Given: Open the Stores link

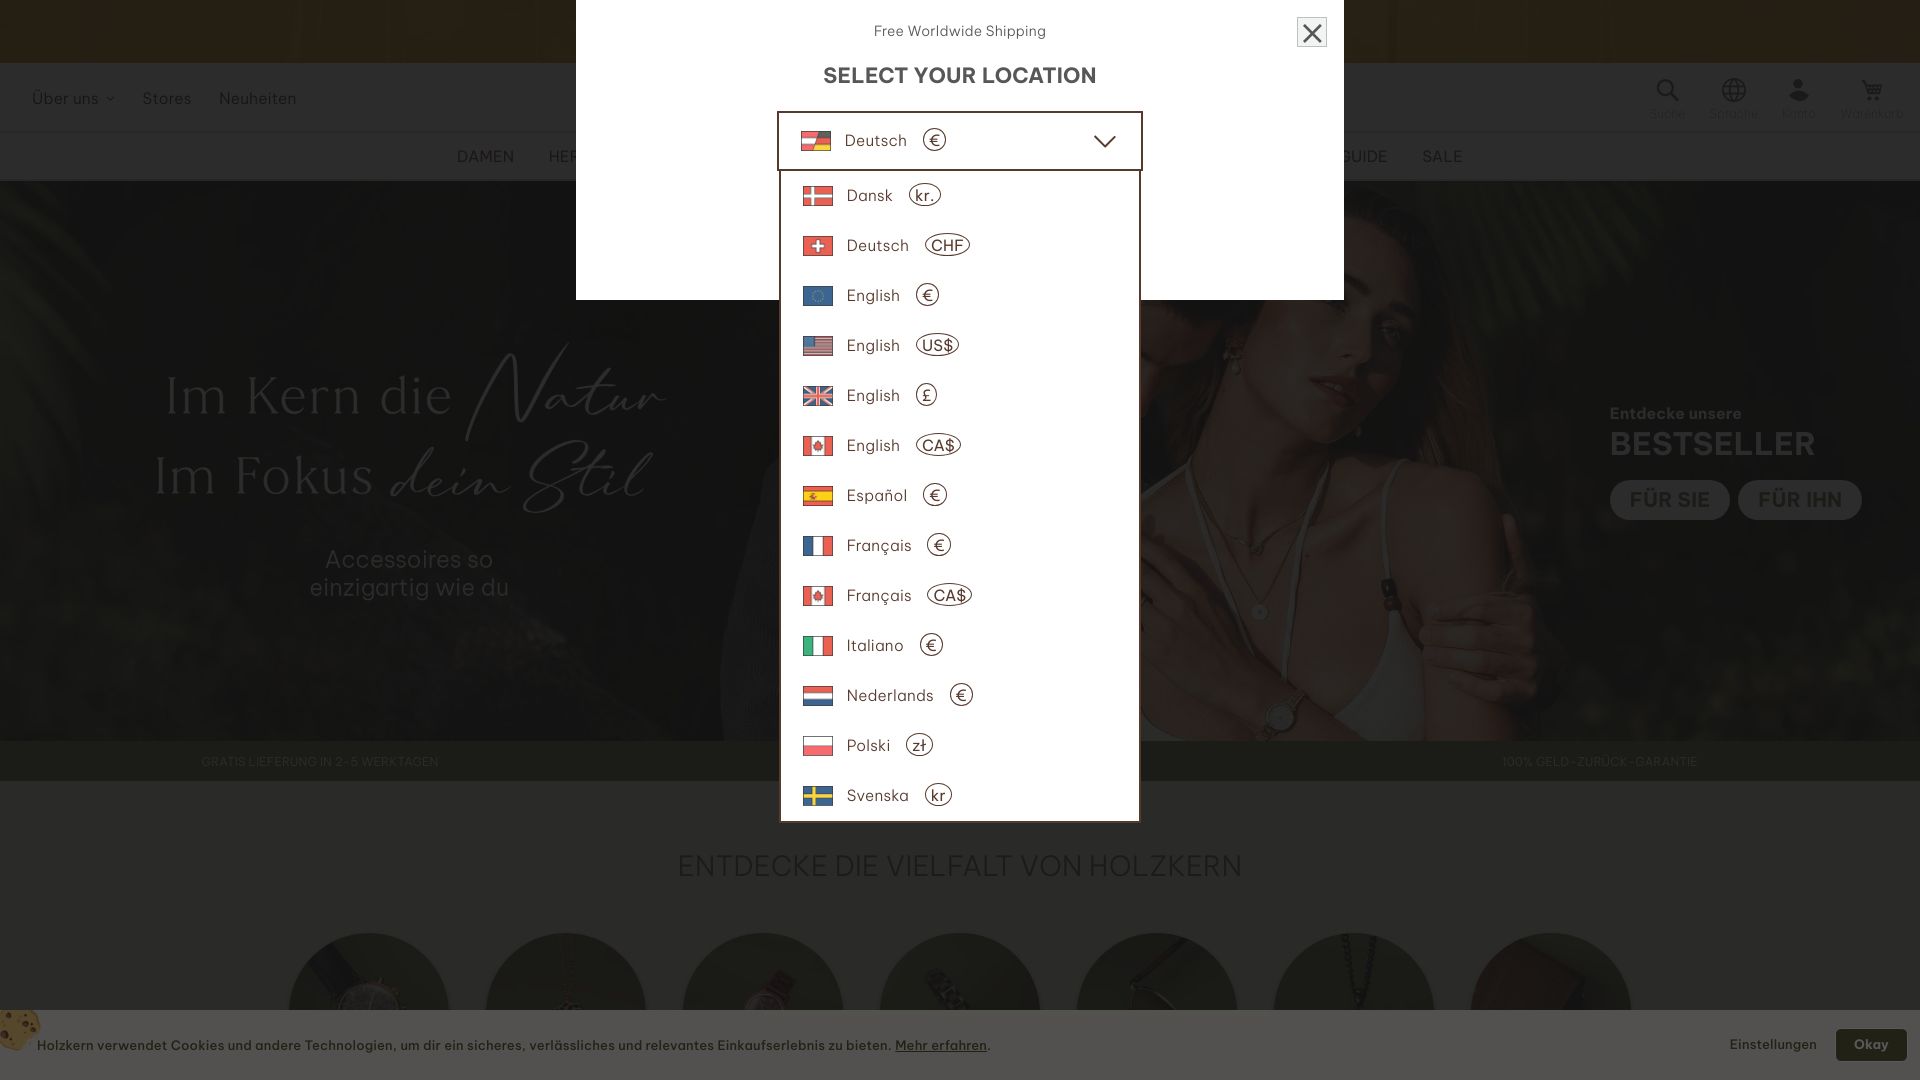Looking at the screenshot, I should (166, 98).
